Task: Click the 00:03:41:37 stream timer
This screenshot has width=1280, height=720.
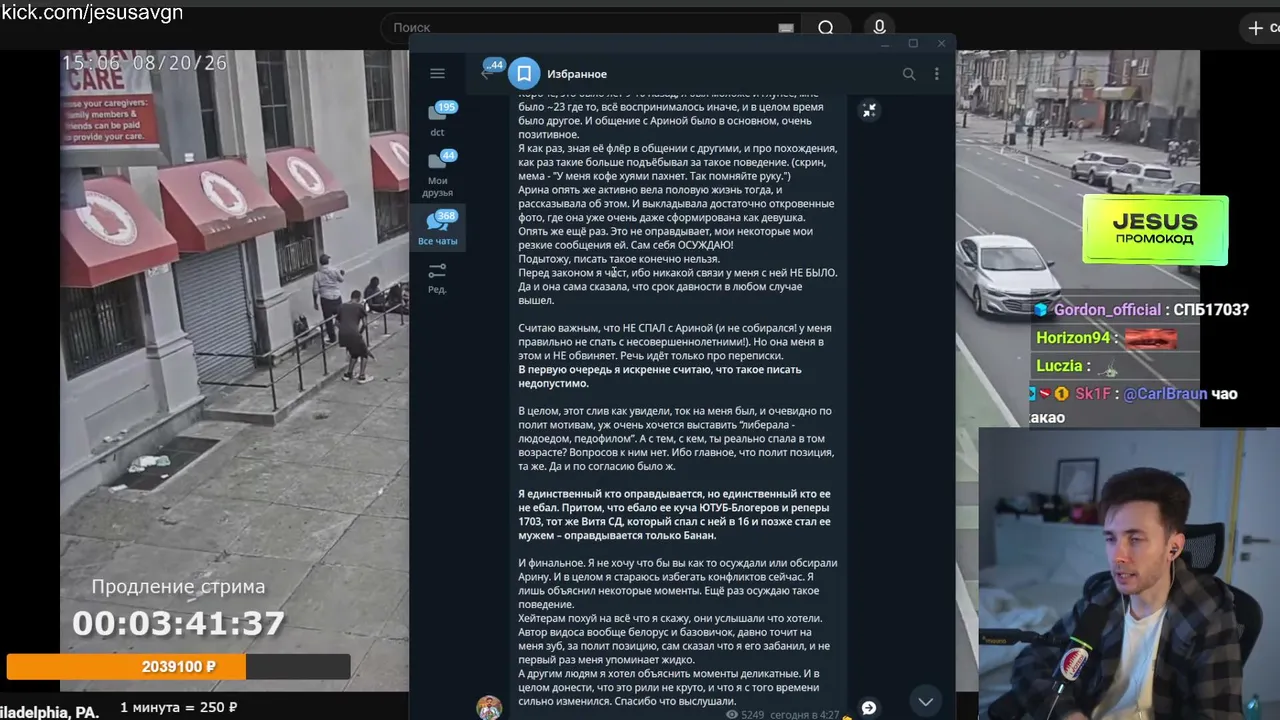Action: point(178,624)
